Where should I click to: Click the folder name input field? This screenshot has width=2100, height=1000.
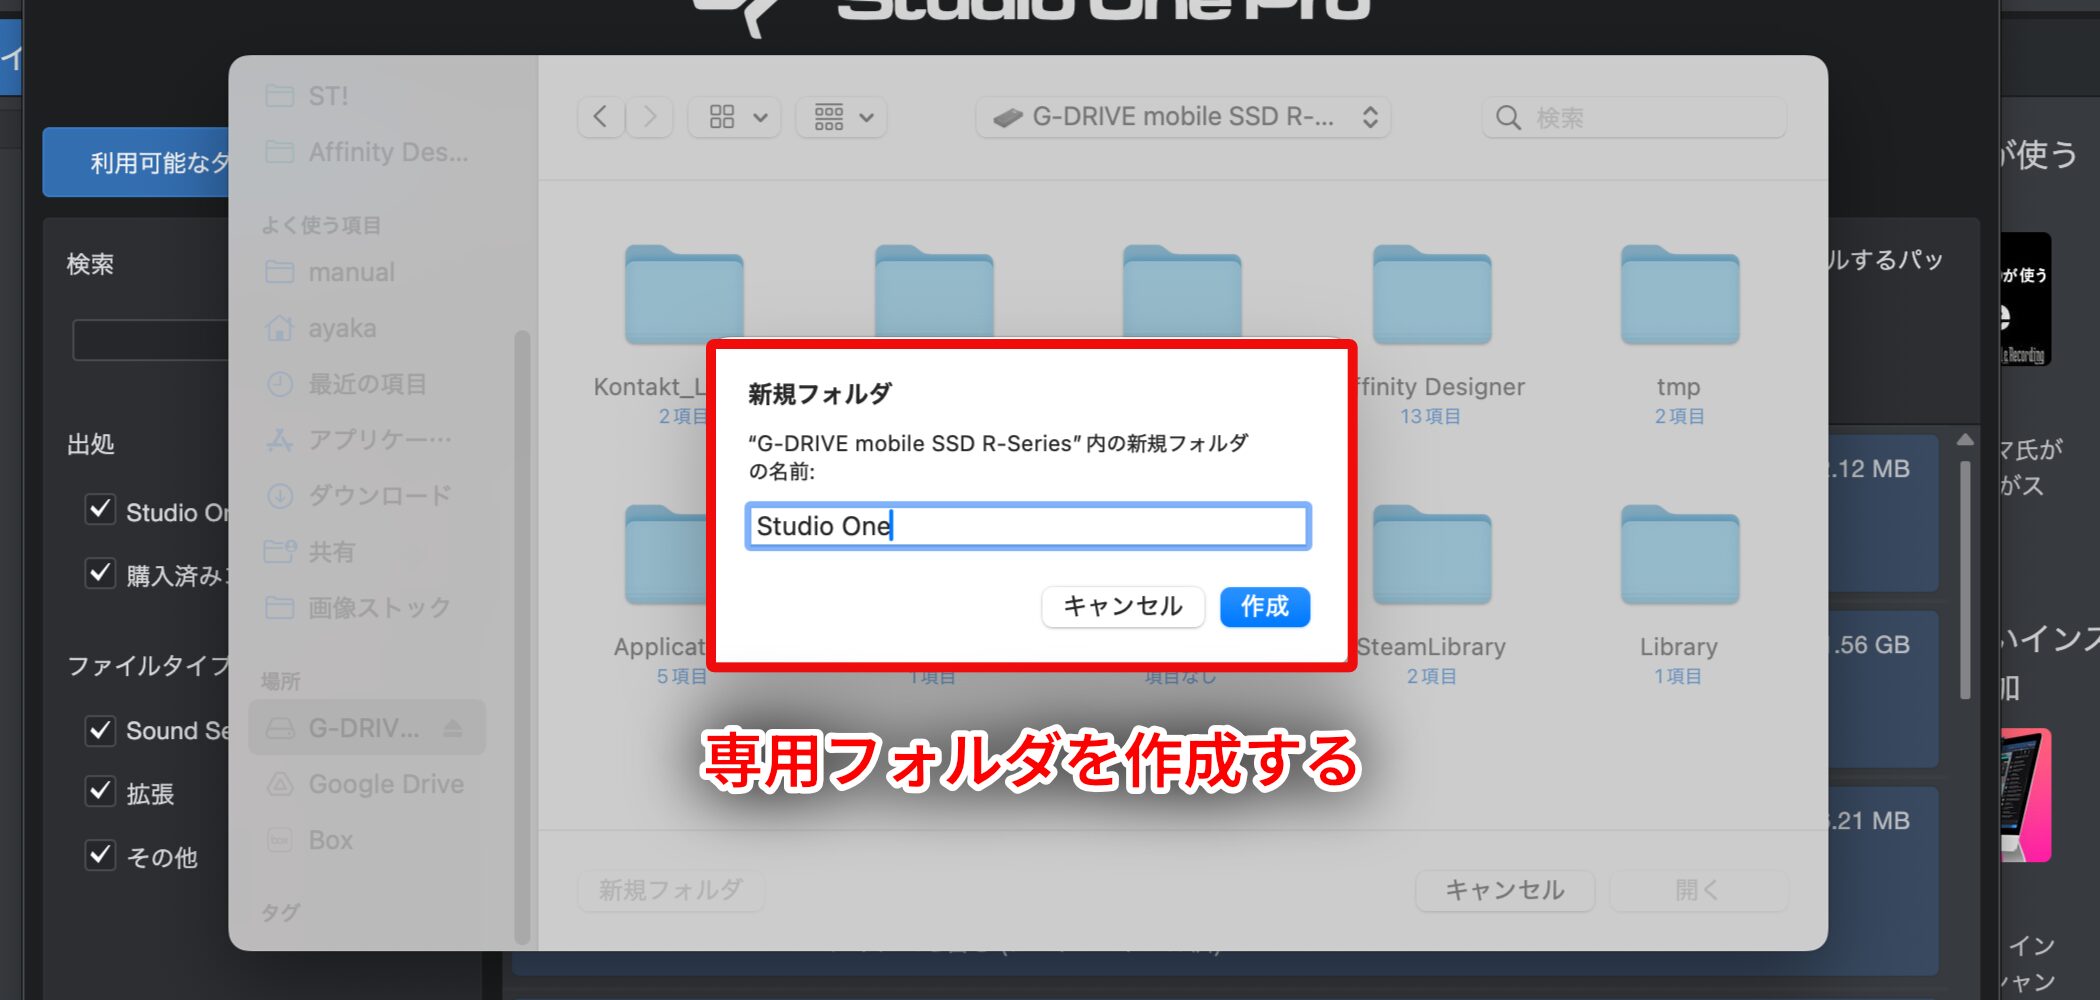1028,526
